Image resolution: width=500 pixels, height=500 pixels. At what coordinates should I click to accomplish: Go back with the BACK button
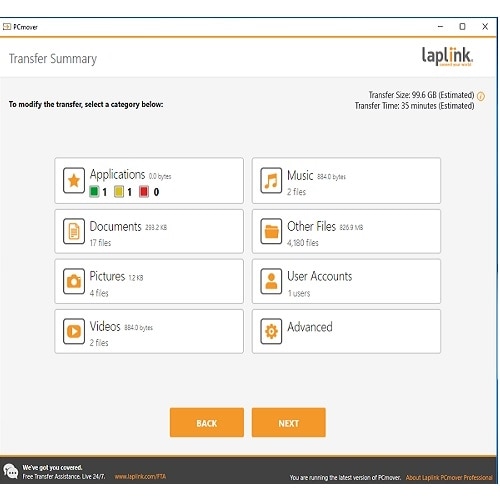pos(207,422)
